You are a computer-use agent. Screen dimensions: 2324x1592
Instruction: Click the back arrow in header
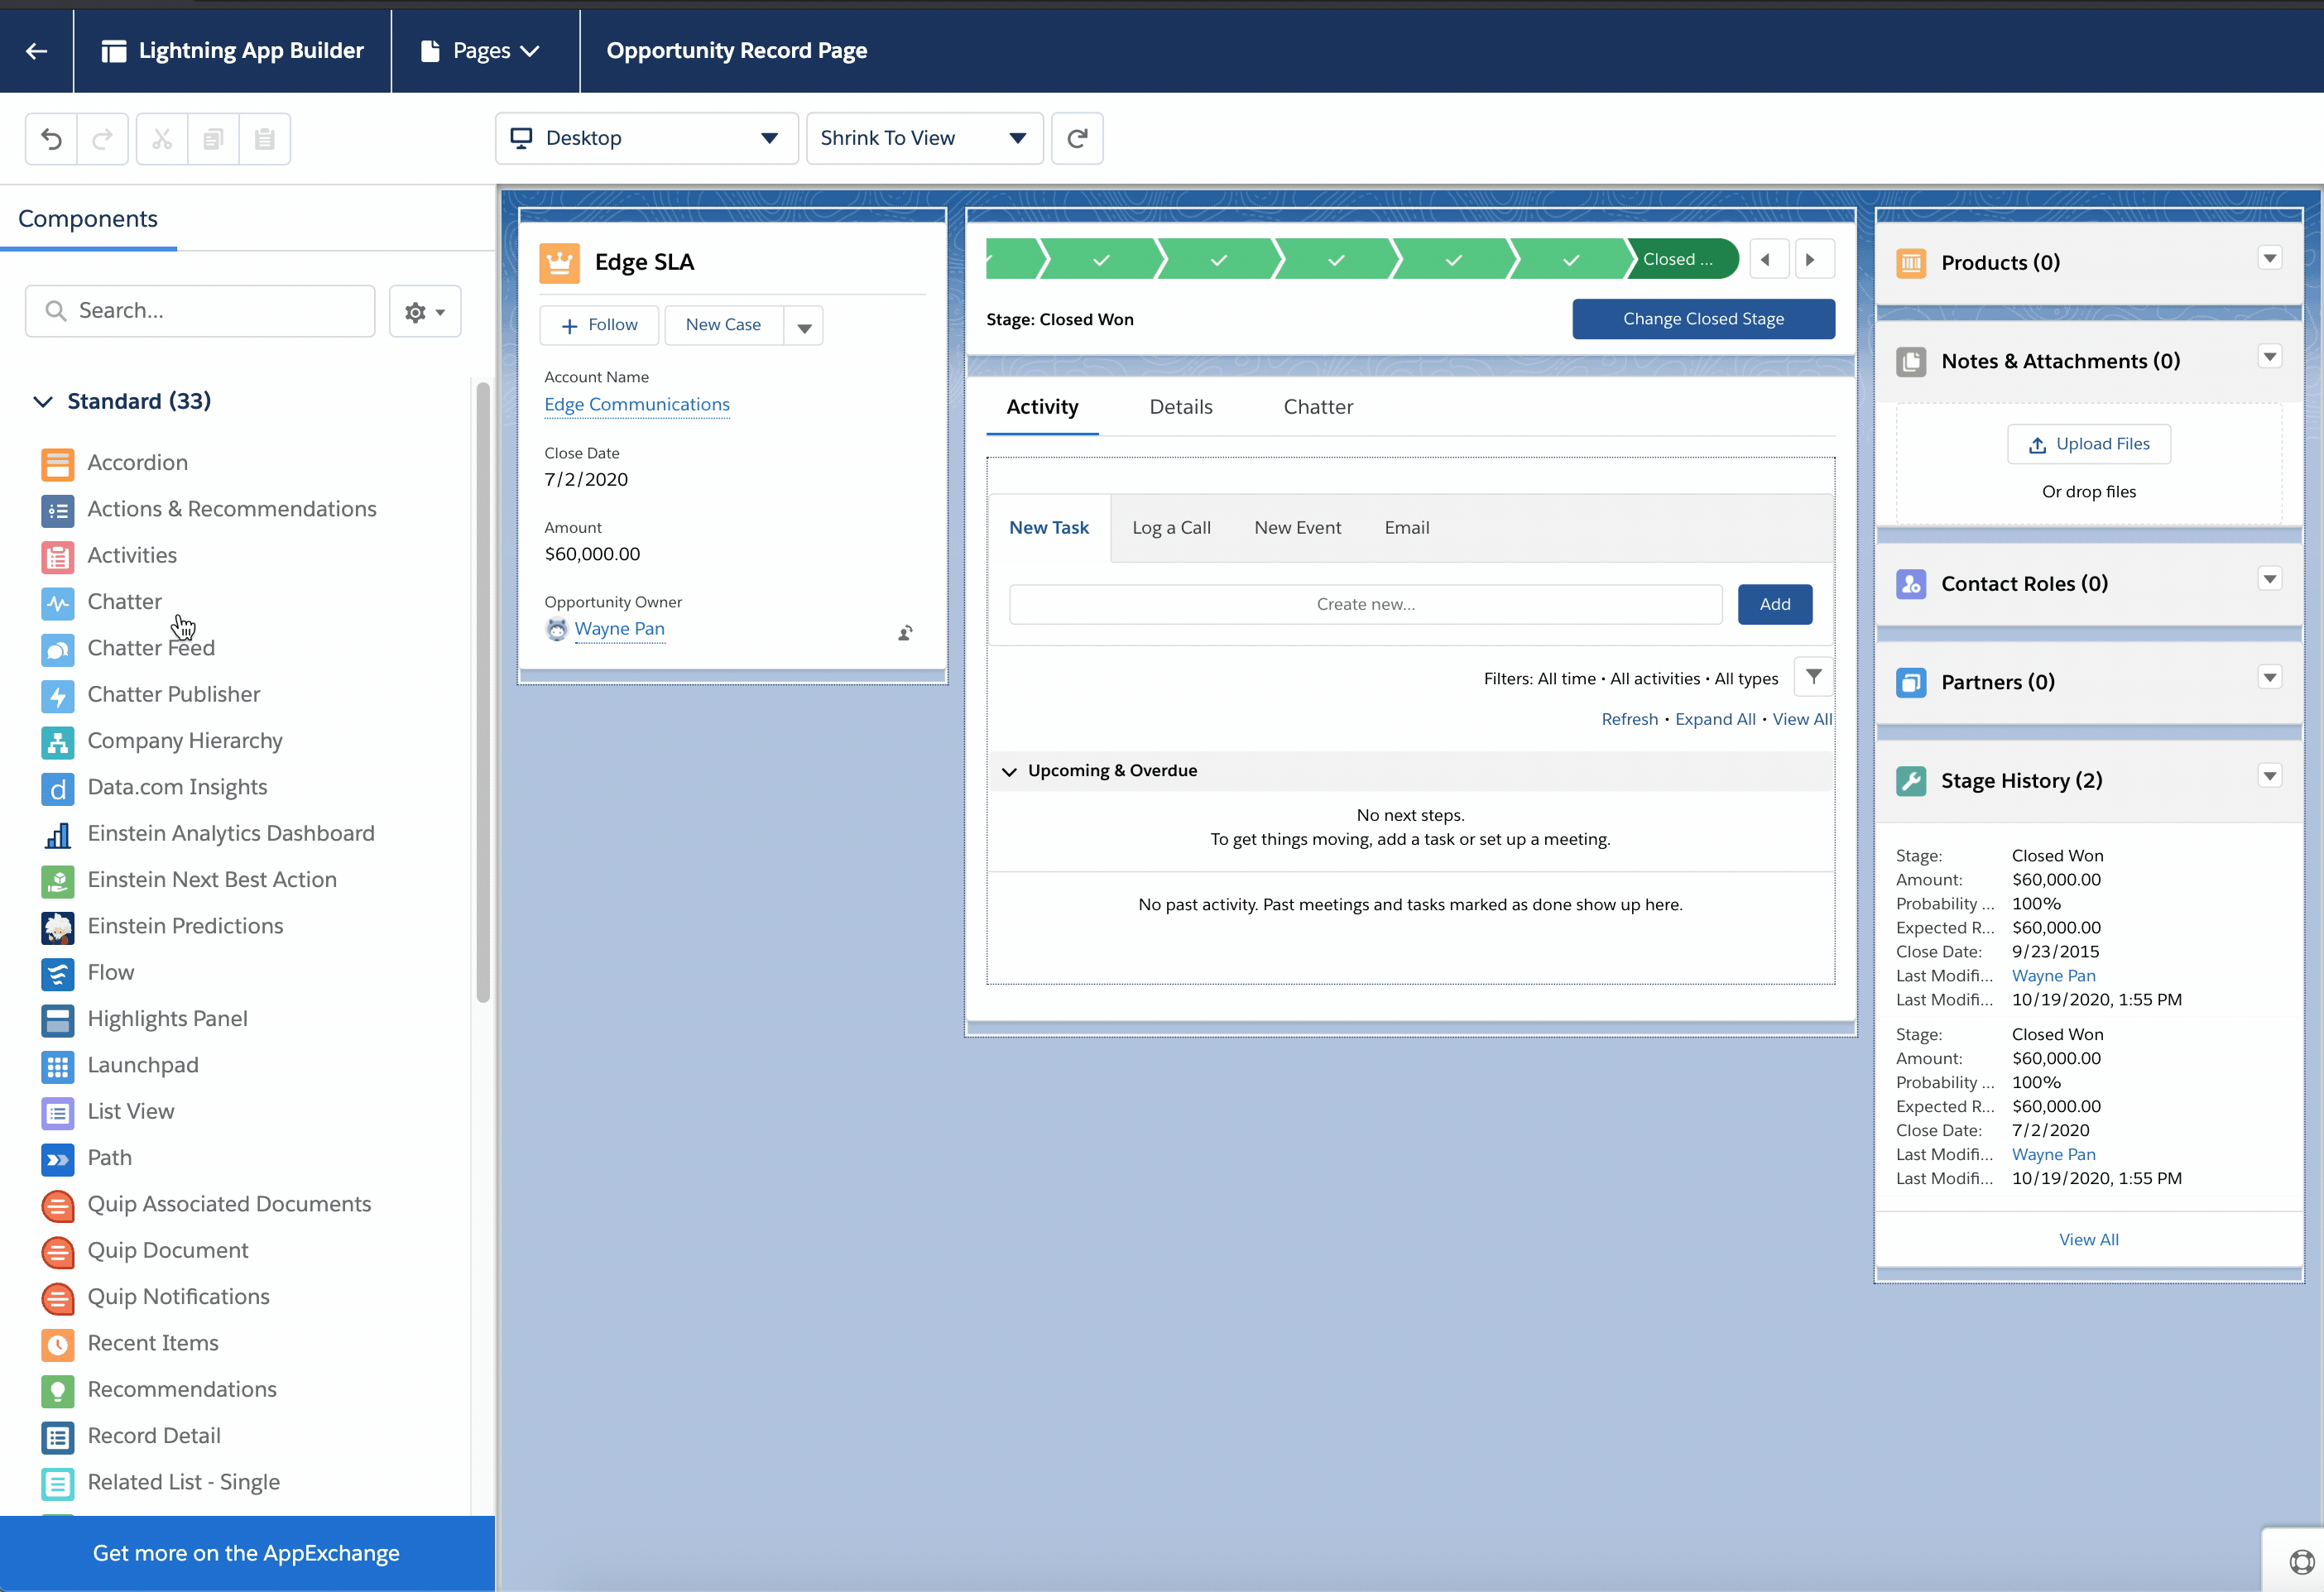(37, 51)
